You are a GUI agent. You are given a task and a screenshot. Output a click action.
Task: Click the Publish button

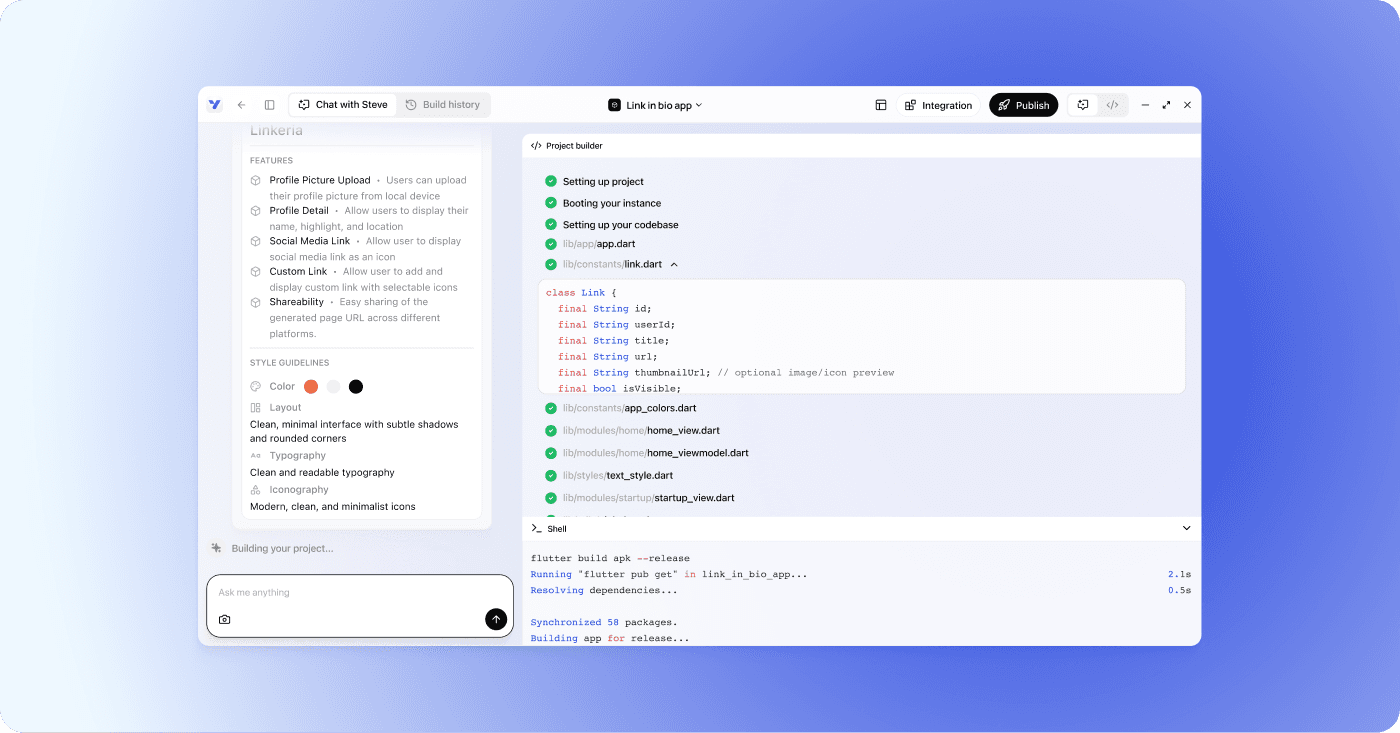pyautogui.click(x=1023, y=105)
